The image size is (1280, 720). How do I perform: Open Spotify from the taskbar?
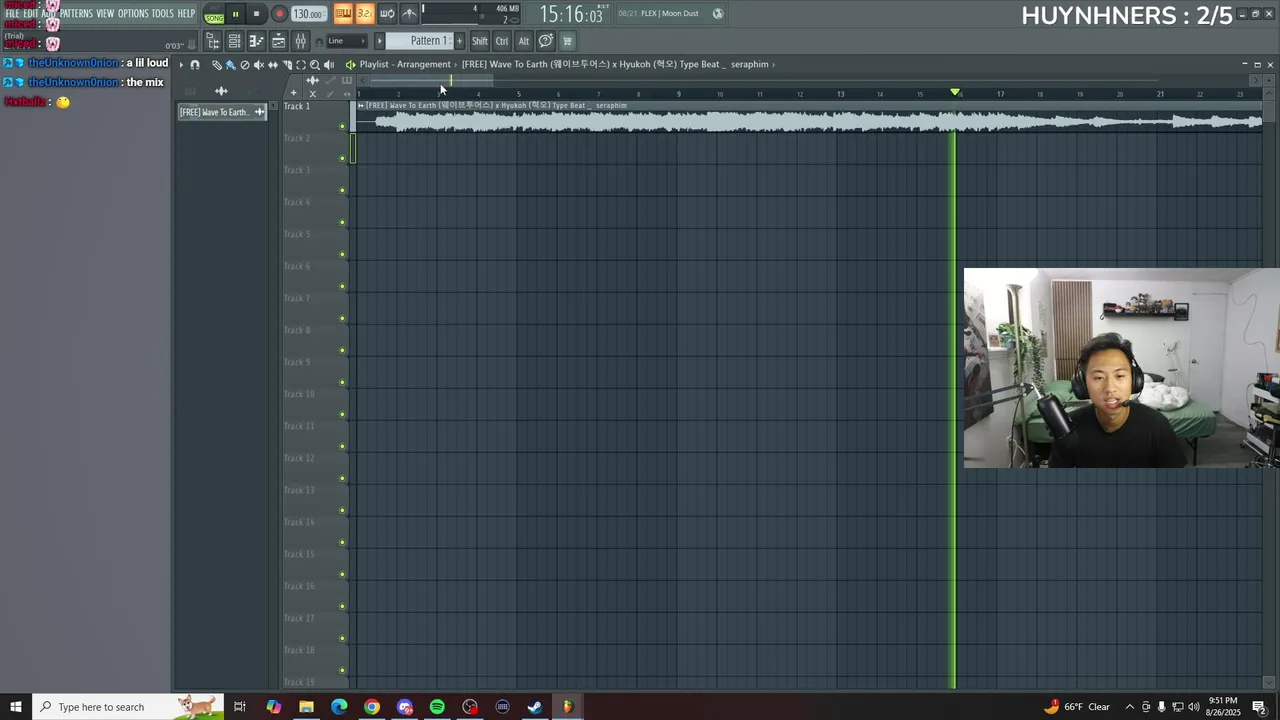point(437,707)
